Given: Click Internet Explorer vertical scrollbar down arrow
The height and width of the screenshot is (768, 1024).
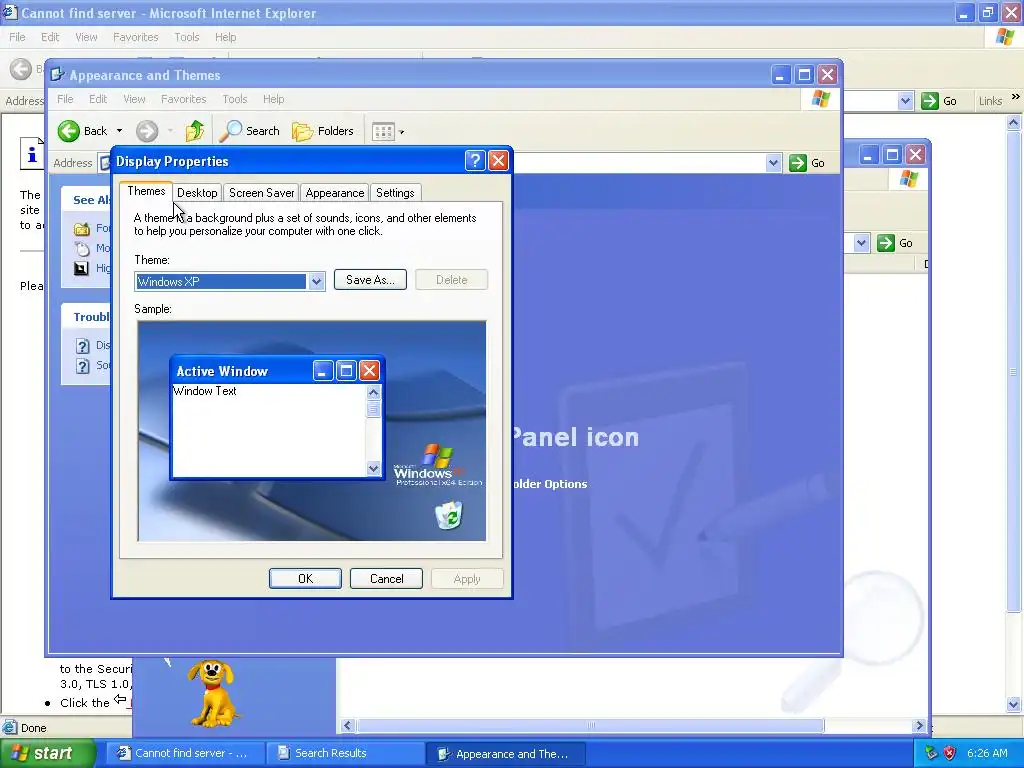Looking at the screenshot, I should coord(1014,704).
